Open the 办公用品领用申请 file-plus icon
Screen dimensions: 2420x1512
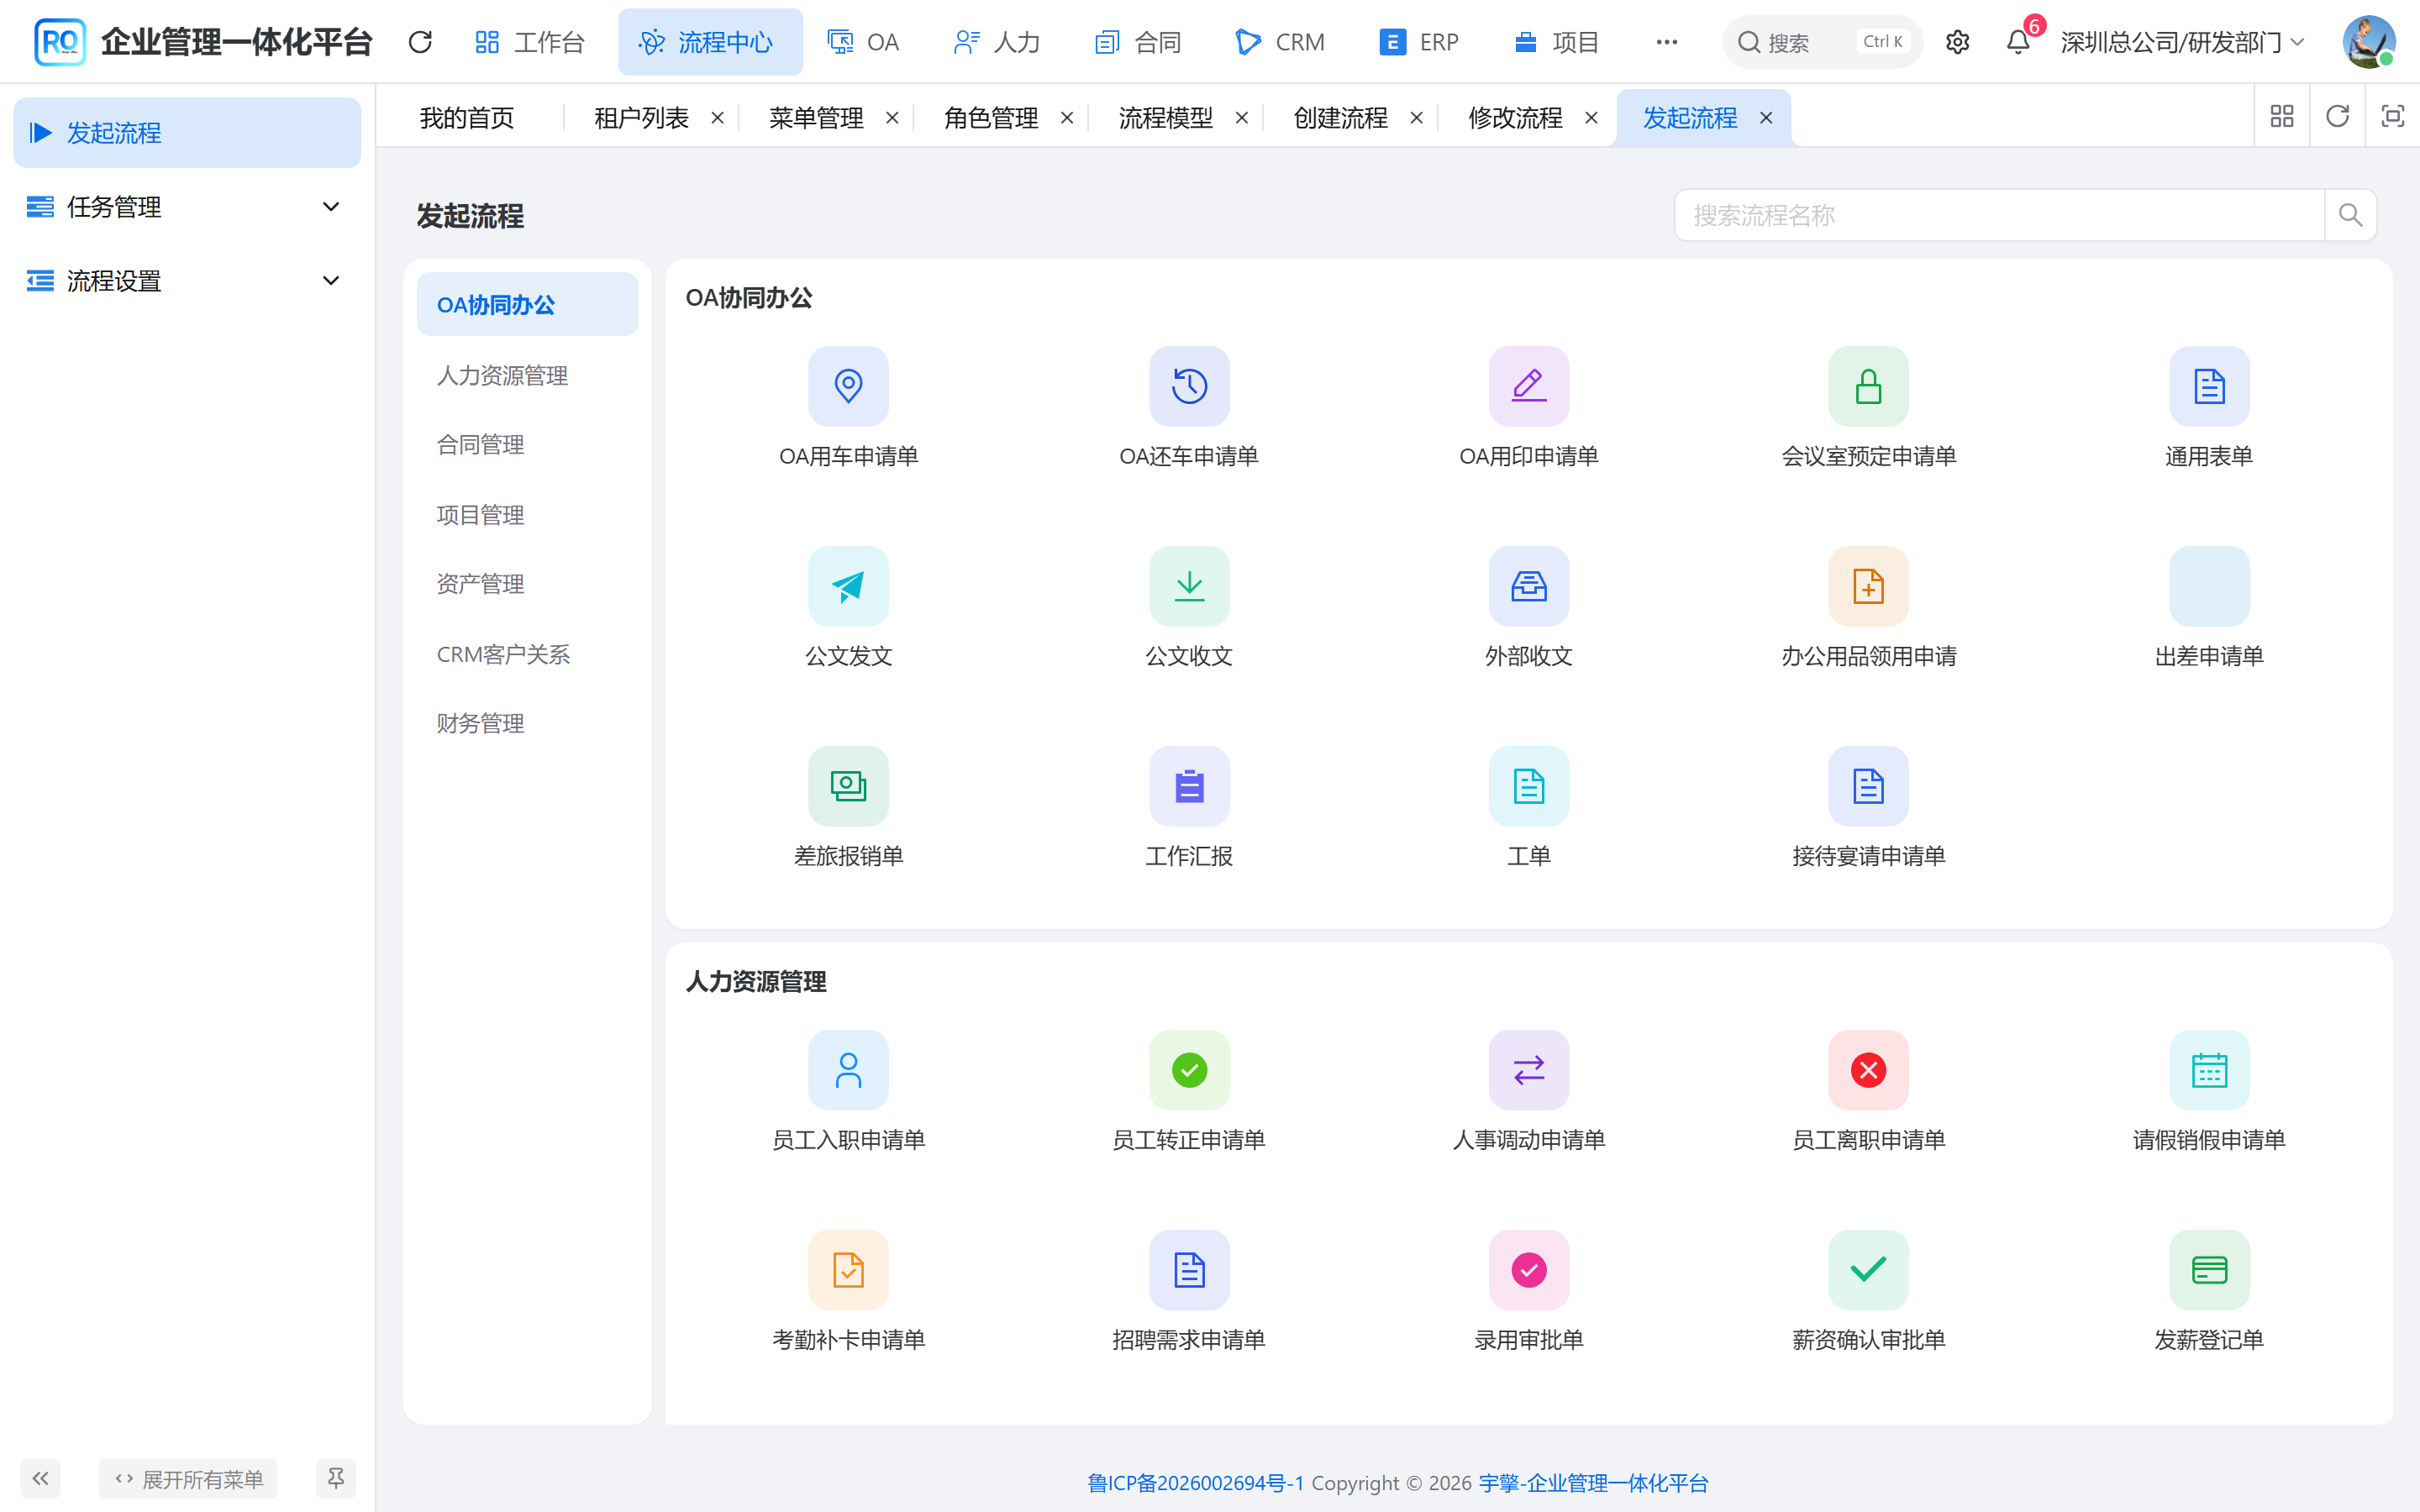(1868, 586)
